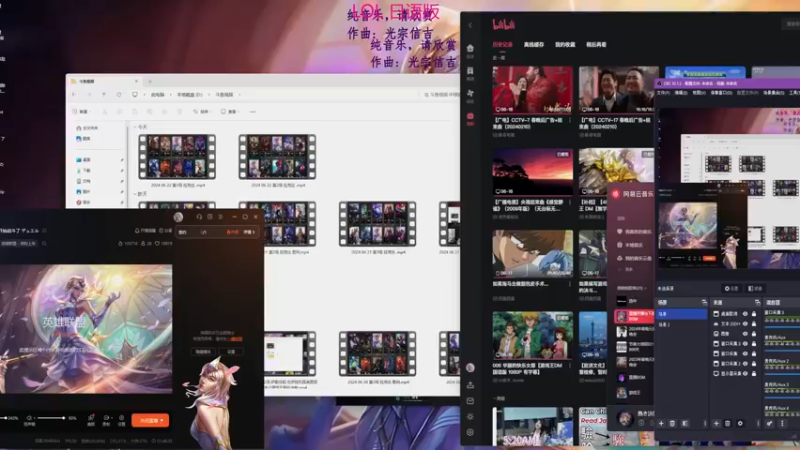Switch to 离线缓存 tab in Bilibili
800x450 pixels.
tap(534, 44)
